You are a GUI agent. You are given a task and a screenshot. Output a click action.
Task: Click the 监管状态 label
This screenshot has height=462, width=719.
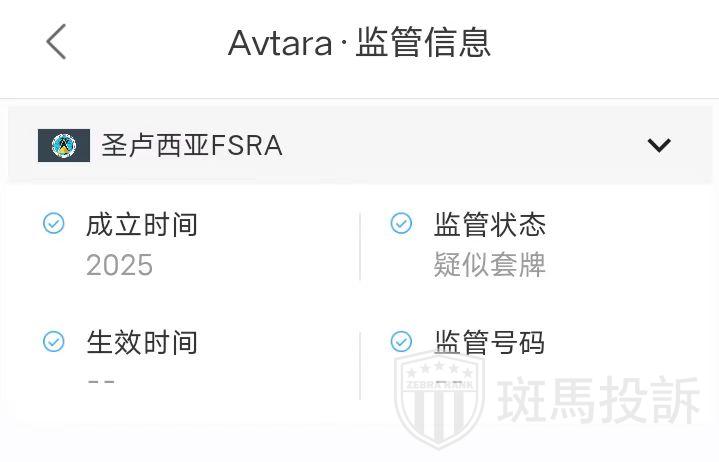(489, 225)
